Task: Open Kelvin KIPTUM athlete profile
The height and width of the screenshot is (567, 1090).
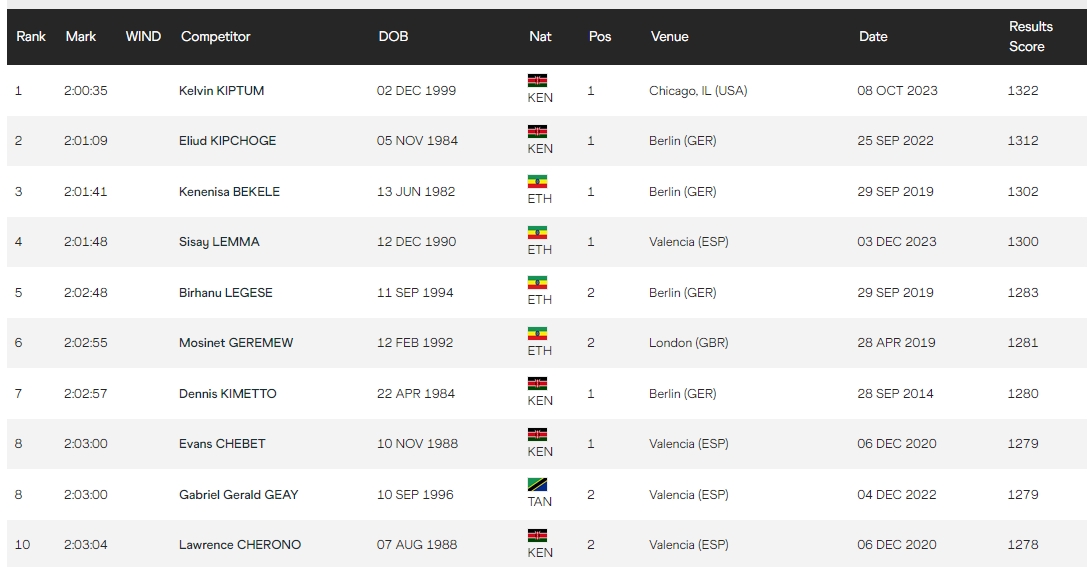Action: pos(221,91)
